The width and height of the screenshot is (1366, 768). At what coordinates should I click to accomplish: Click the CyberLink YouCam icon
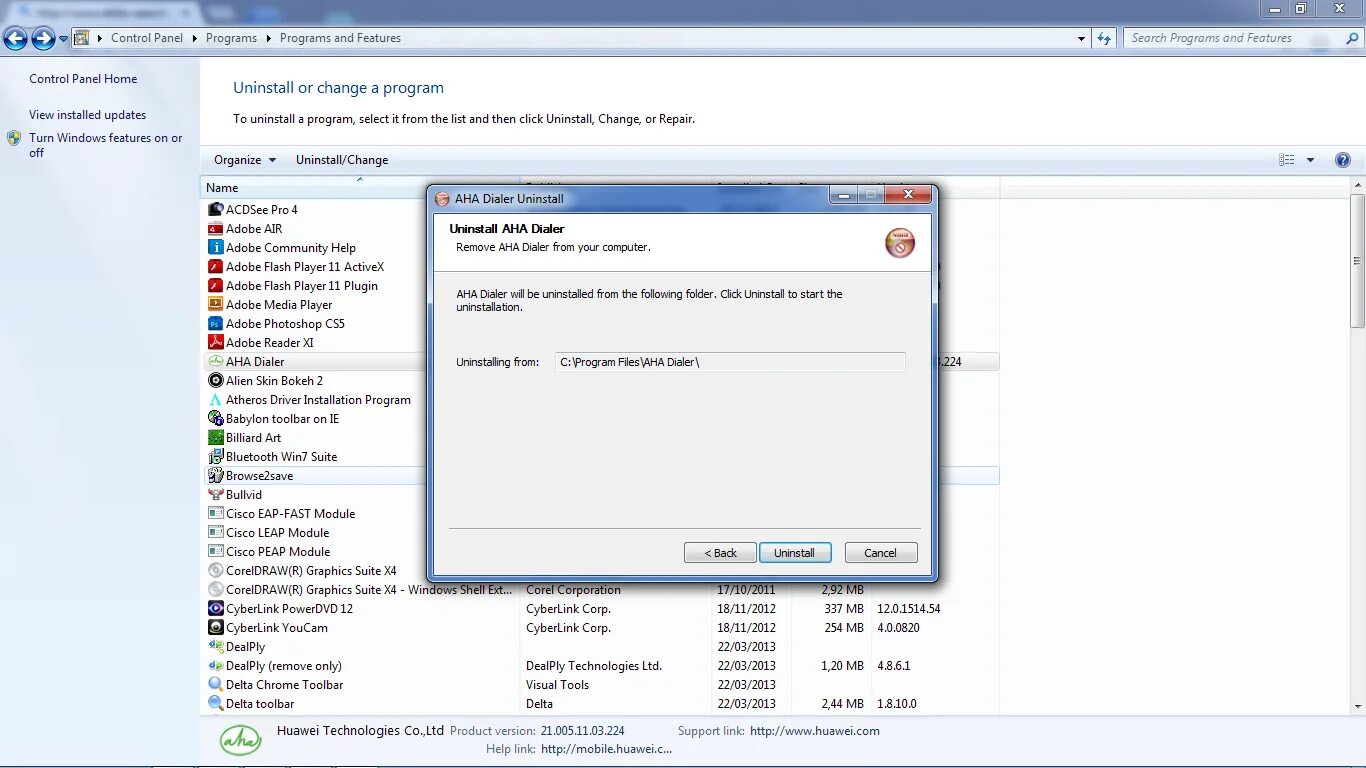(x=215, y=627)
